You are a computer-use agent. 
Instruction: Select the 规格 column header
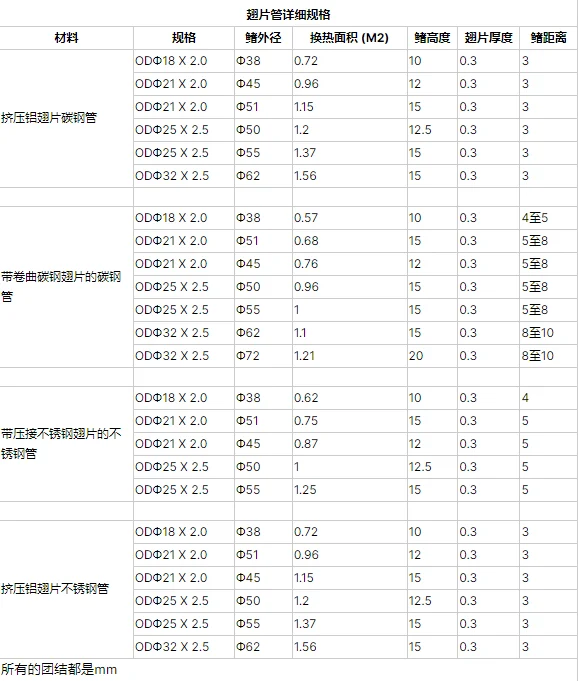[184, 38]
